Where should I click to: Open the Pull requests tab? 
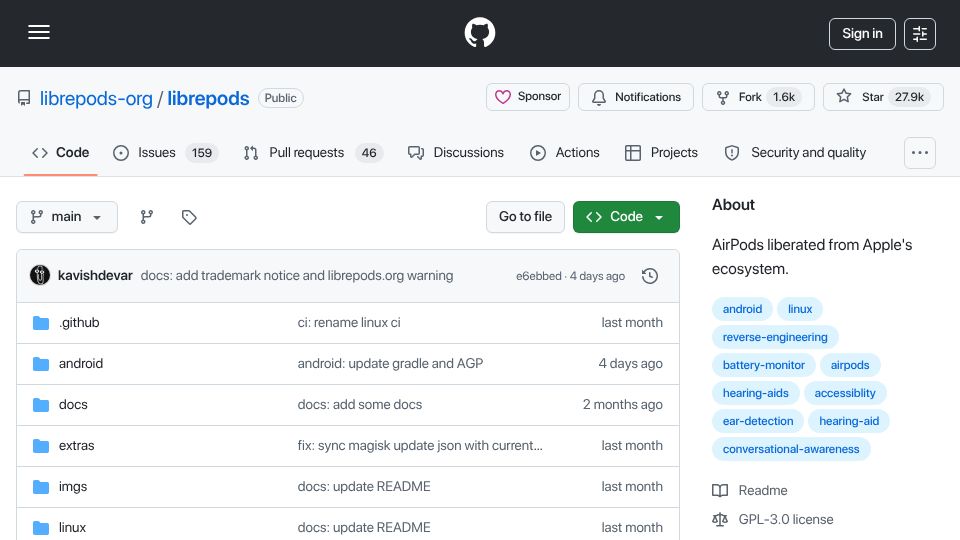coord(313,152)
